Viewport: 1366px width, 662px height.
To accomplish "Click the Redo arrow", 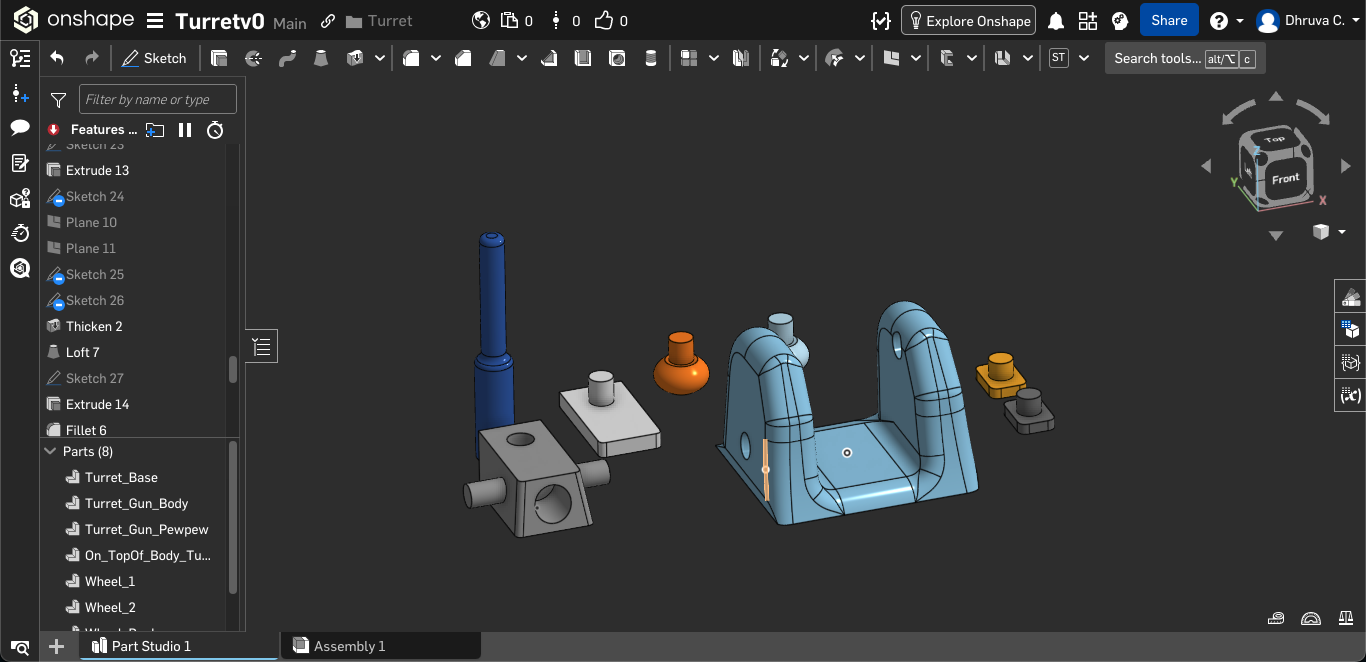I will pyautogui.click(x=91, y=58).
